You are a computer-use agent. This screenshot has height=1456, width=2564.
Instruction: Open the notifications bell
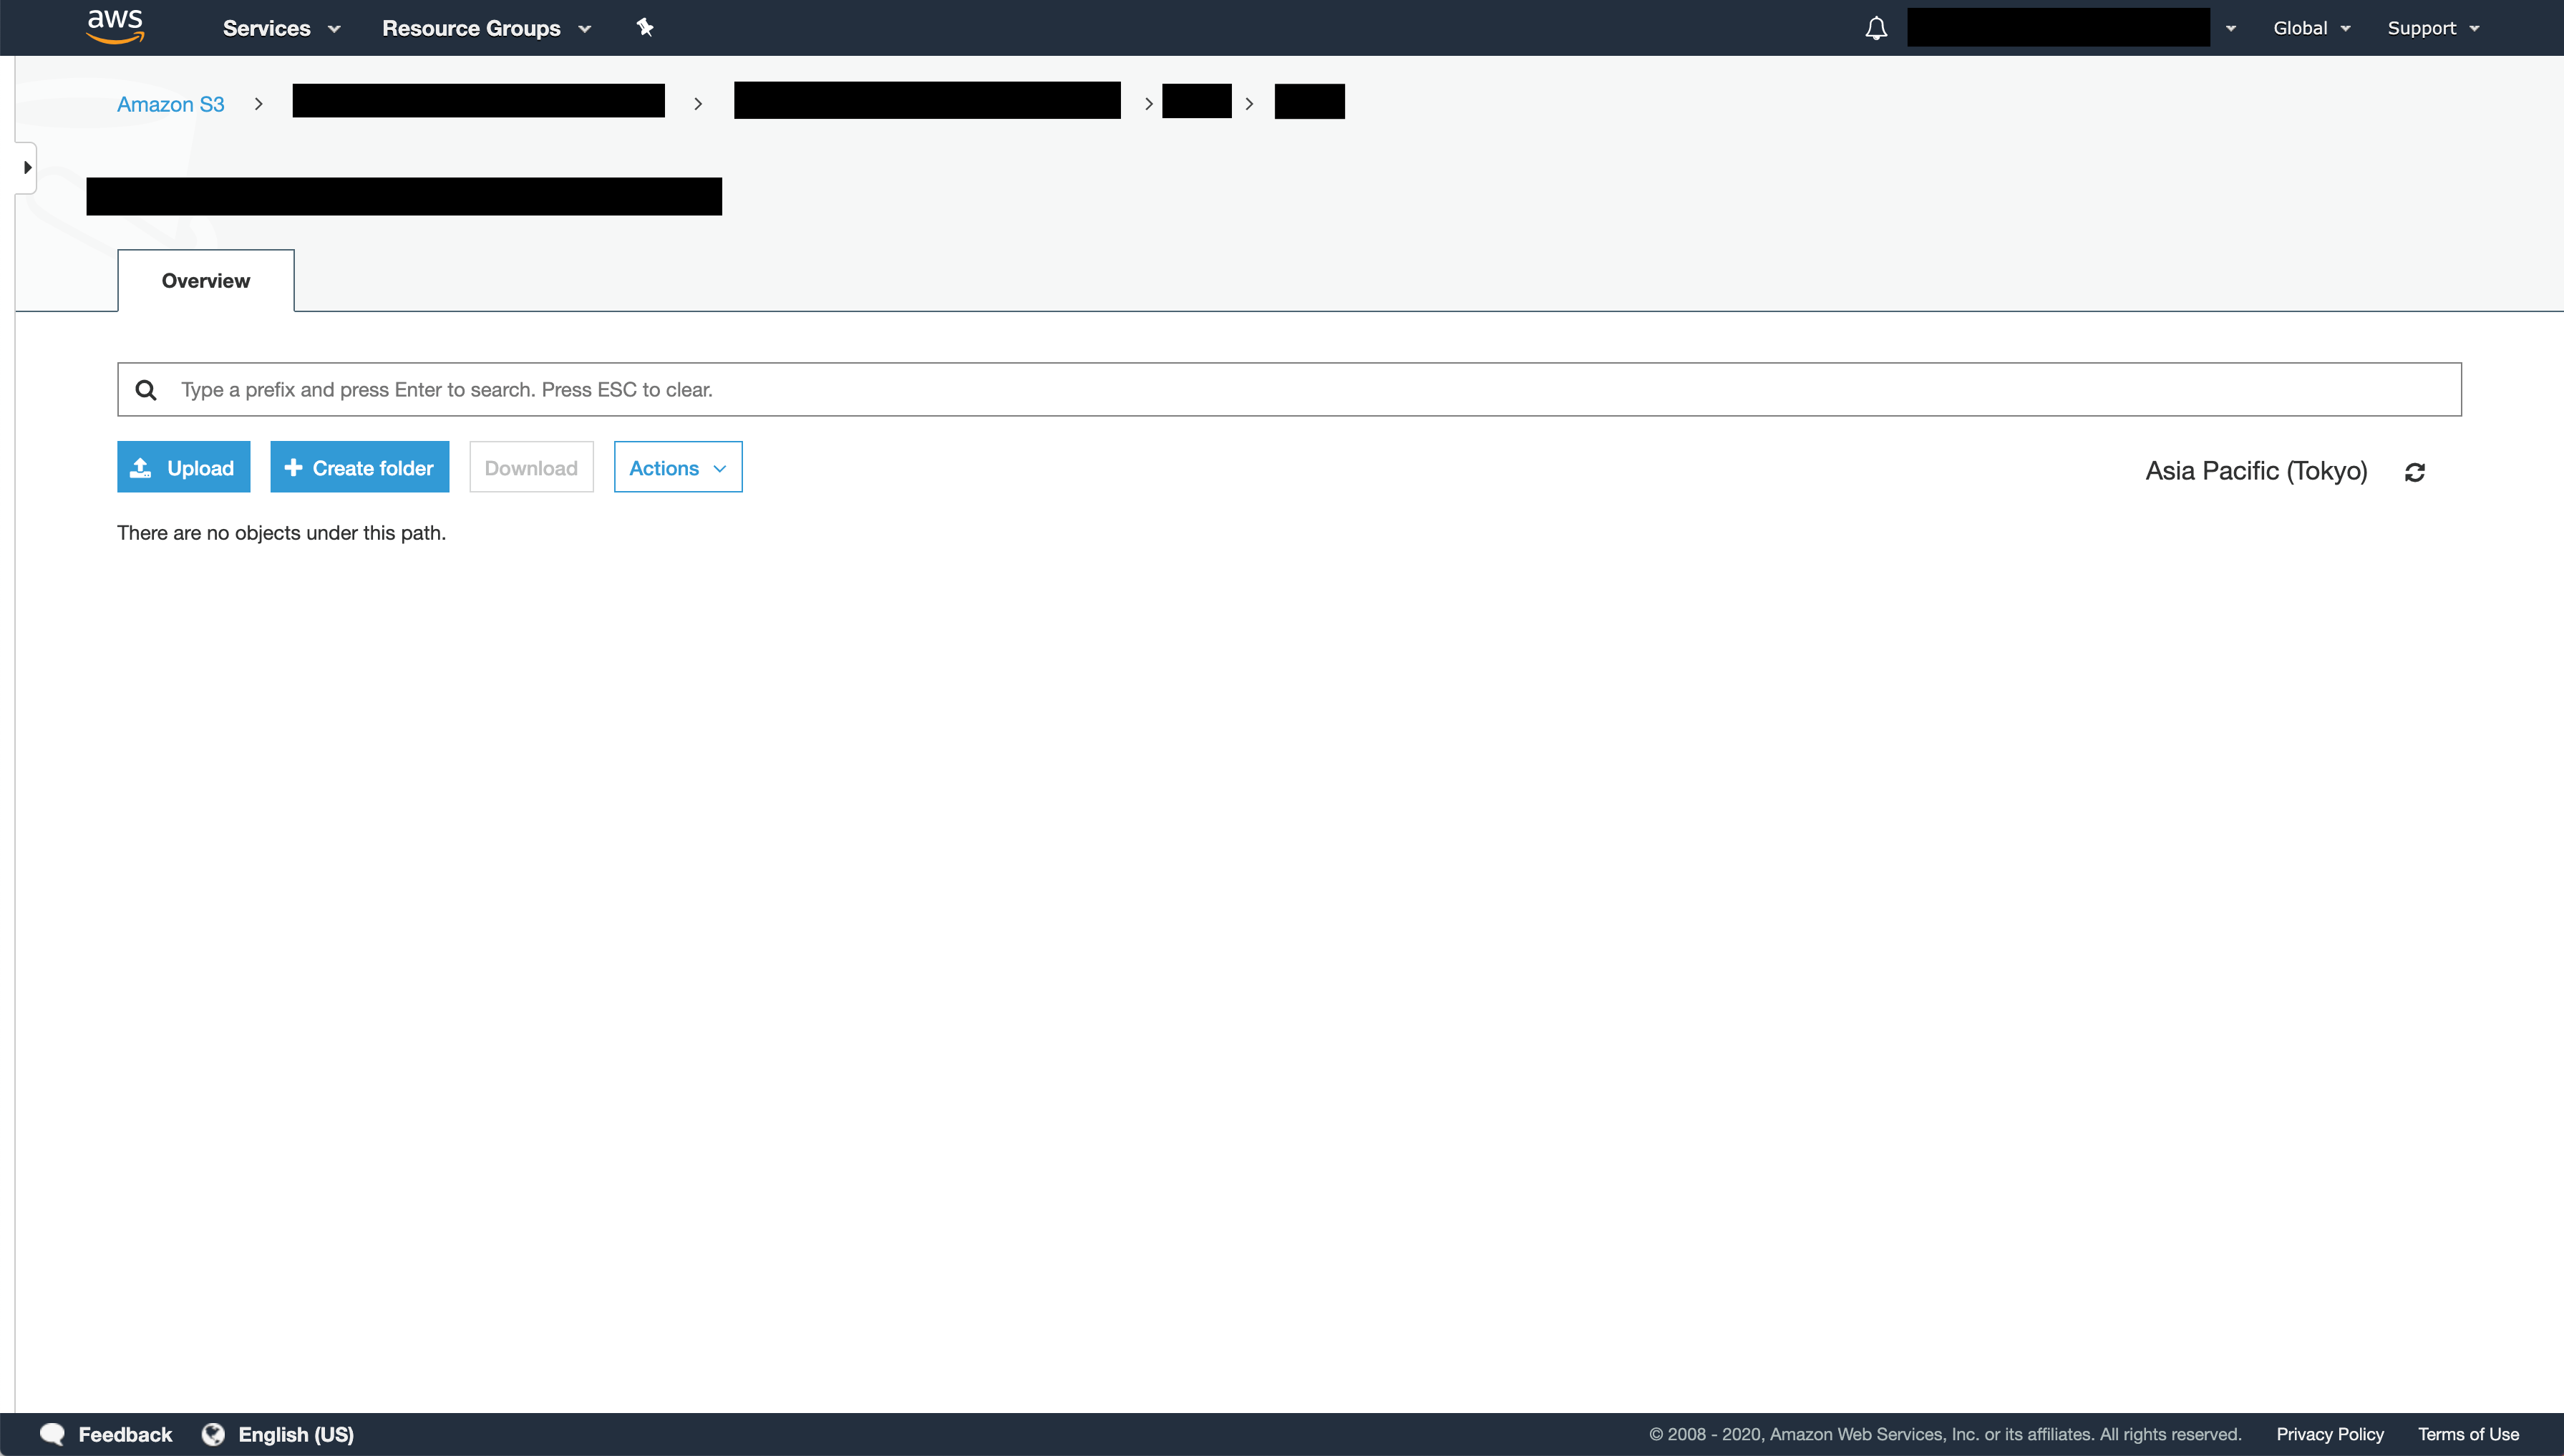coord(1875,28)
